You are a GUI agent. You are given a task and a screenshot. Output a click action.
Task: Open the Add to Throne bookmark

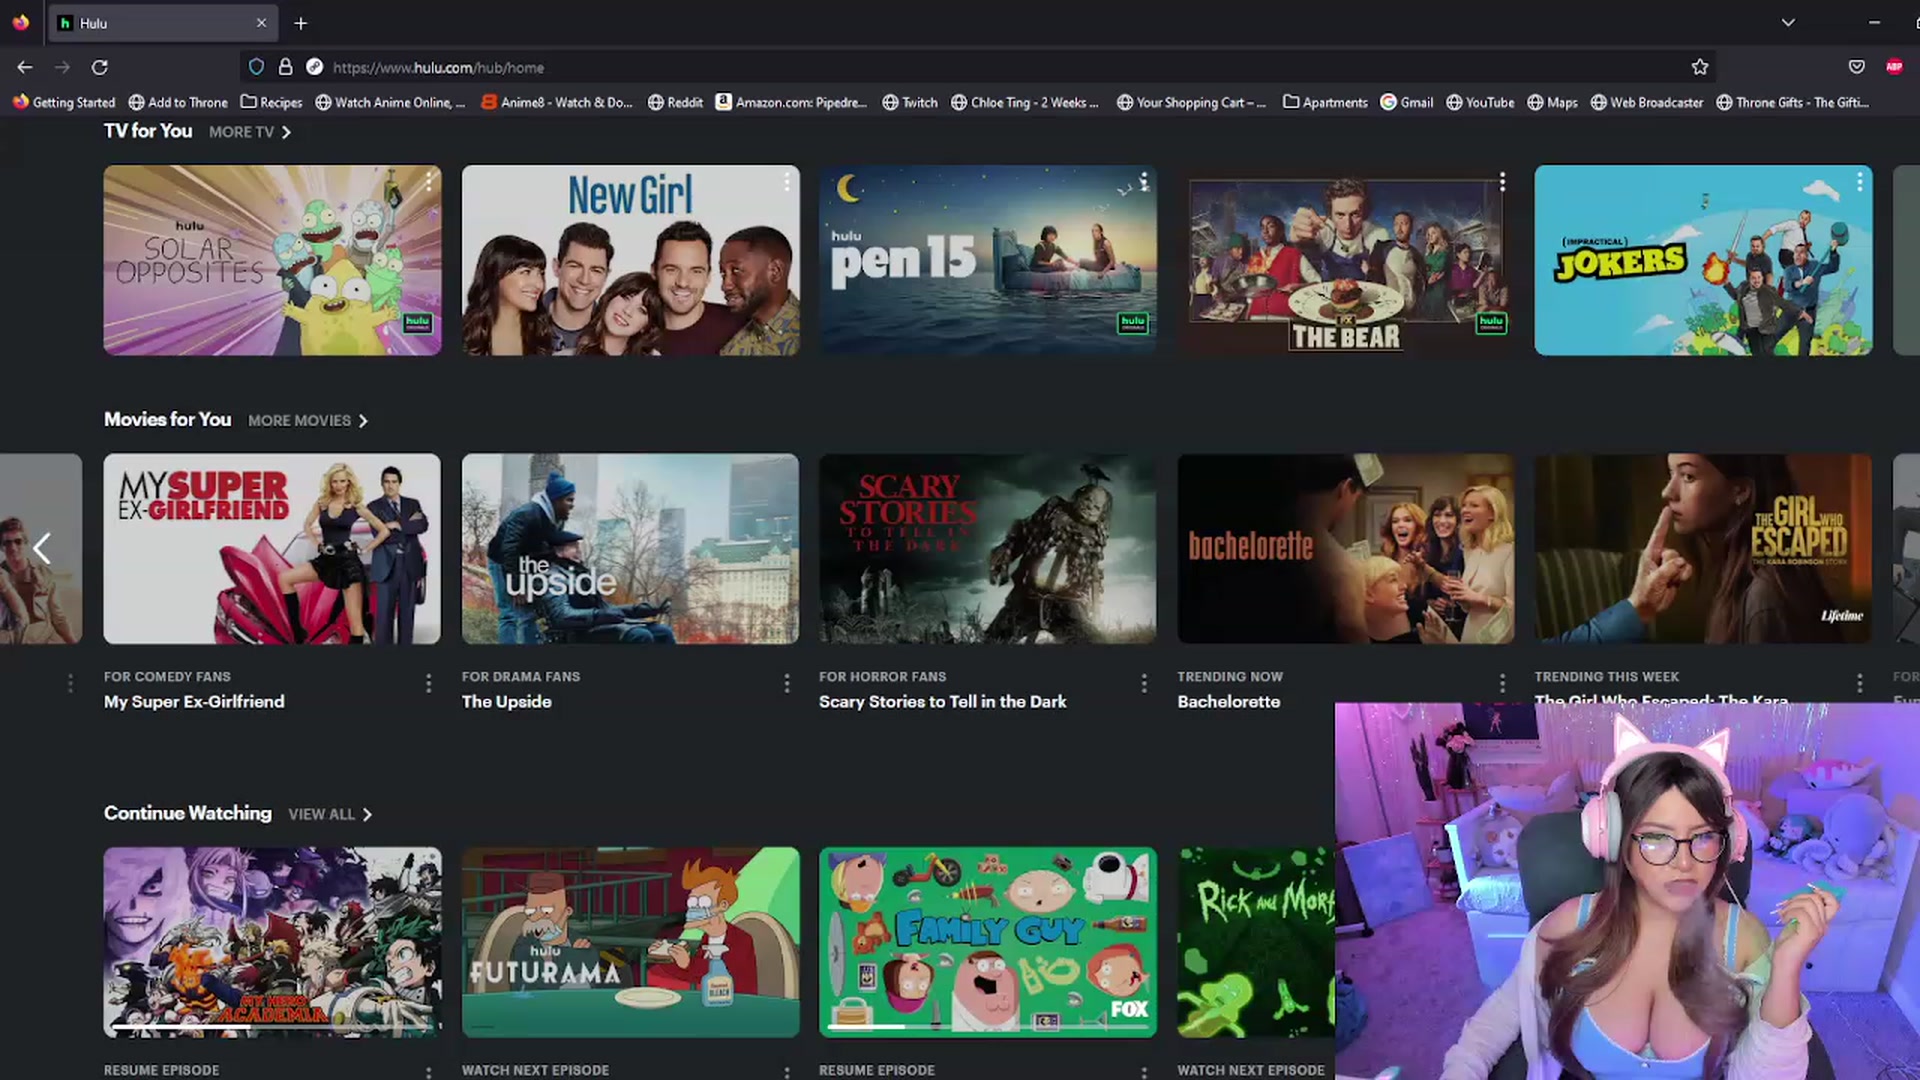[x=178, y=102]
